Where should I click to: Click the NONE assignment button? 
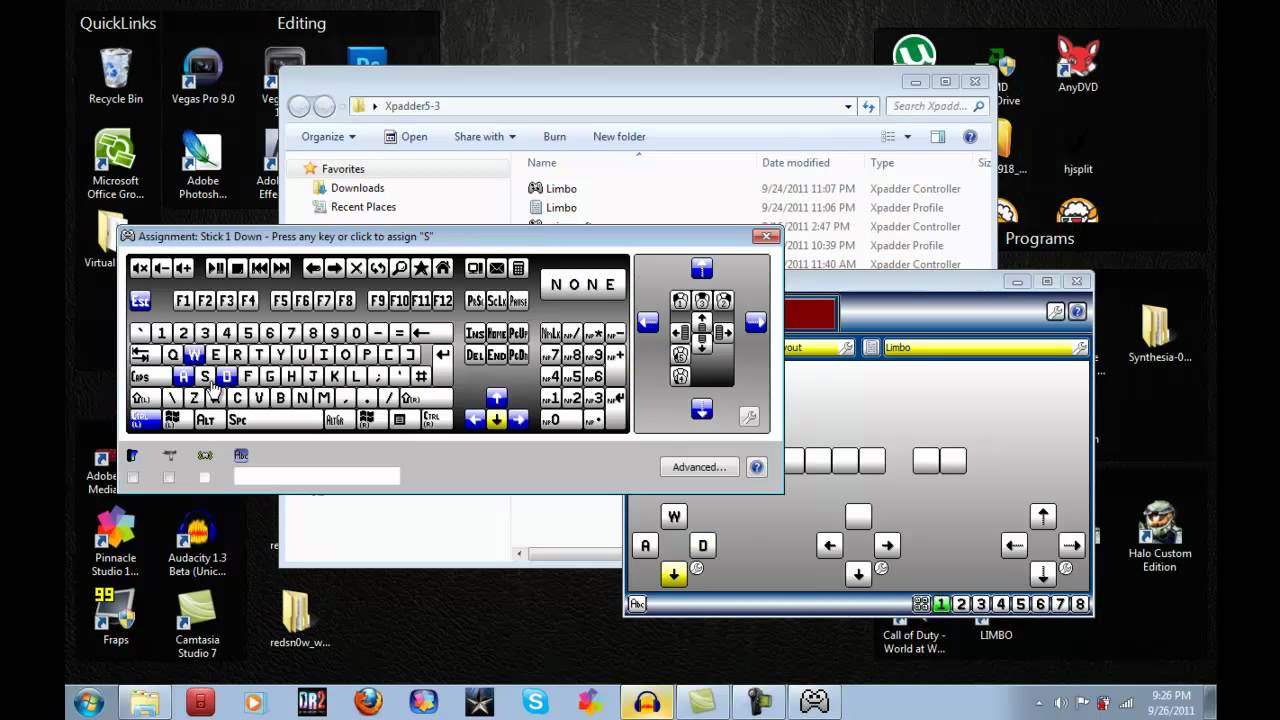[x=584, y=285]
